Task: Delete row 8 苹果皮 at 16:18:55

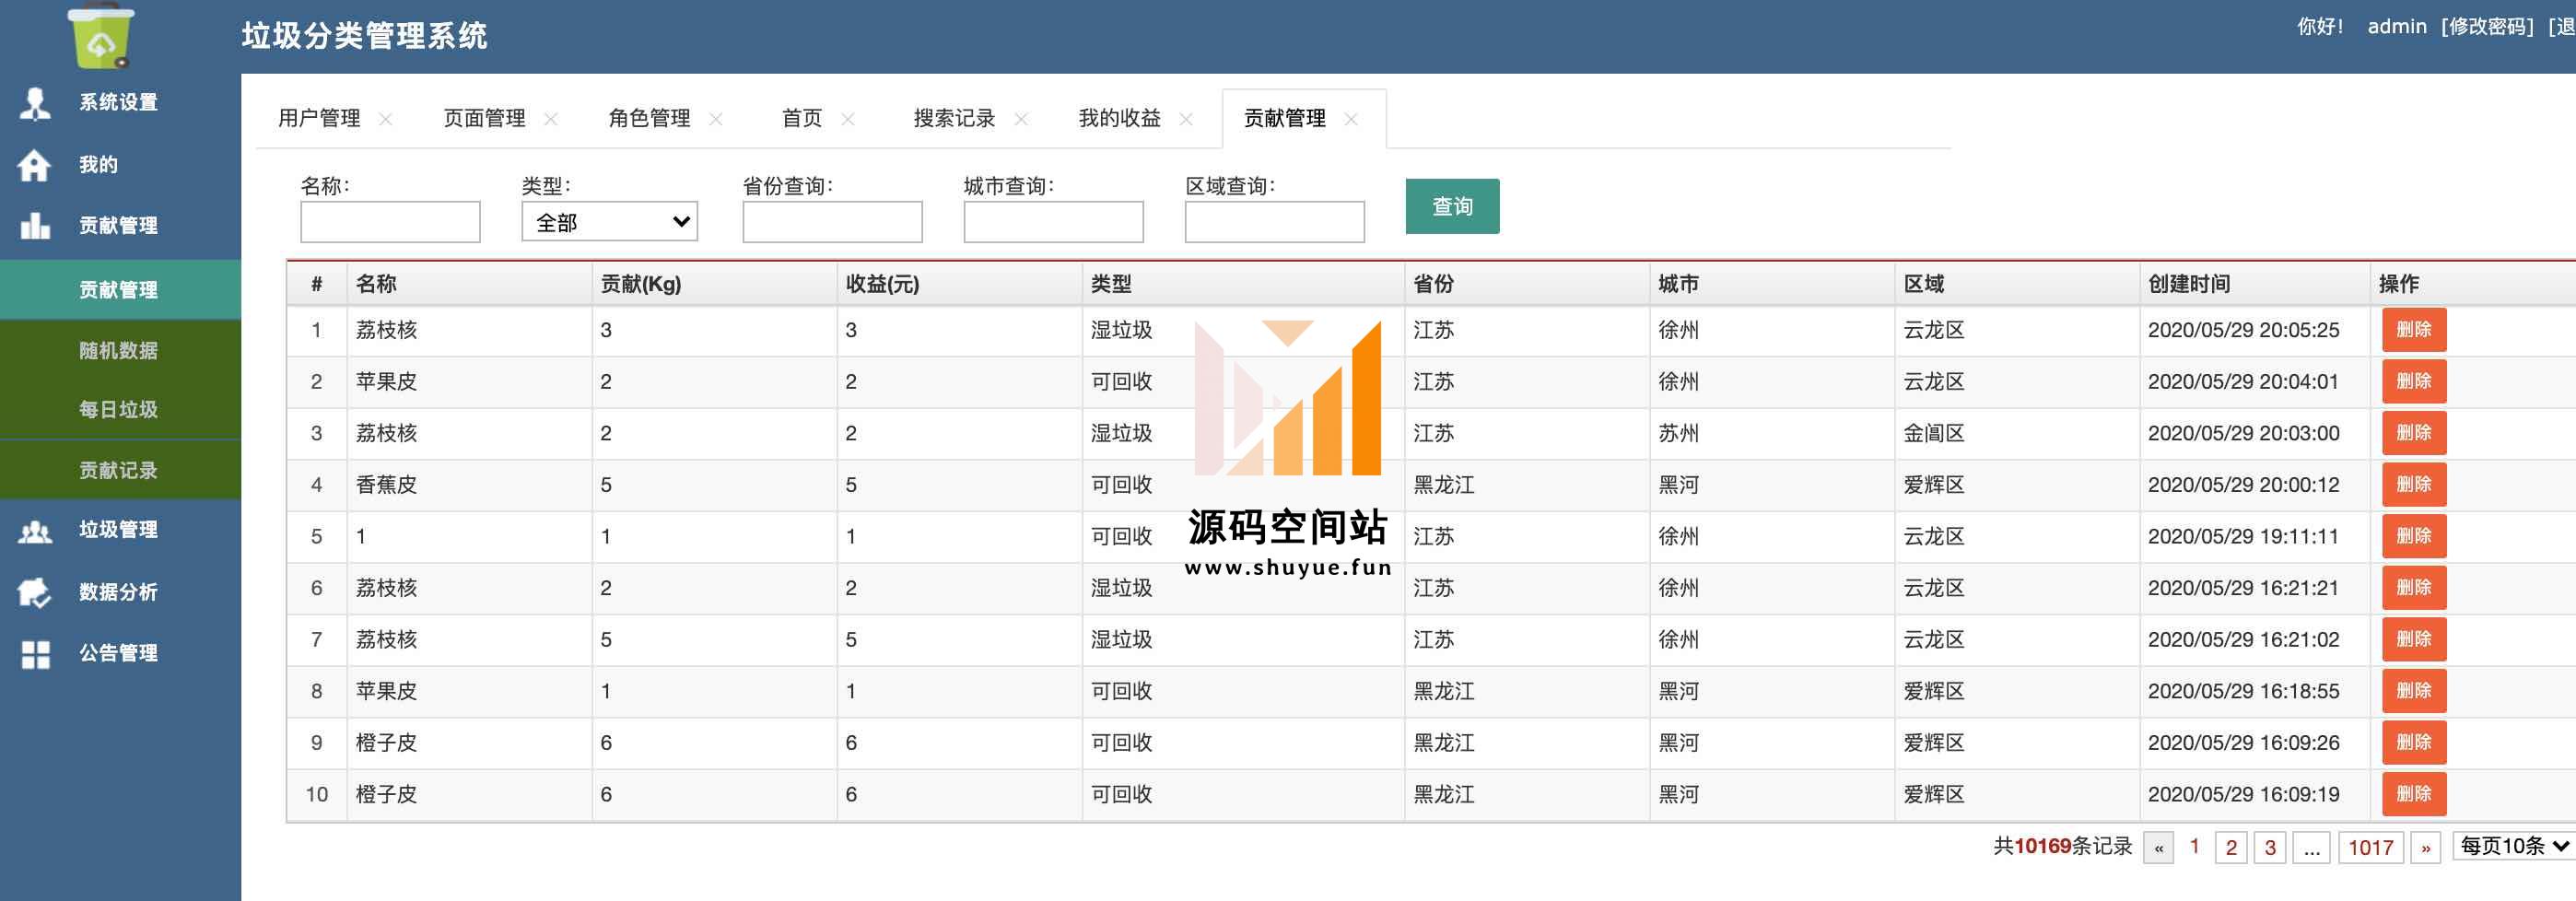Action: point(2414,691)
